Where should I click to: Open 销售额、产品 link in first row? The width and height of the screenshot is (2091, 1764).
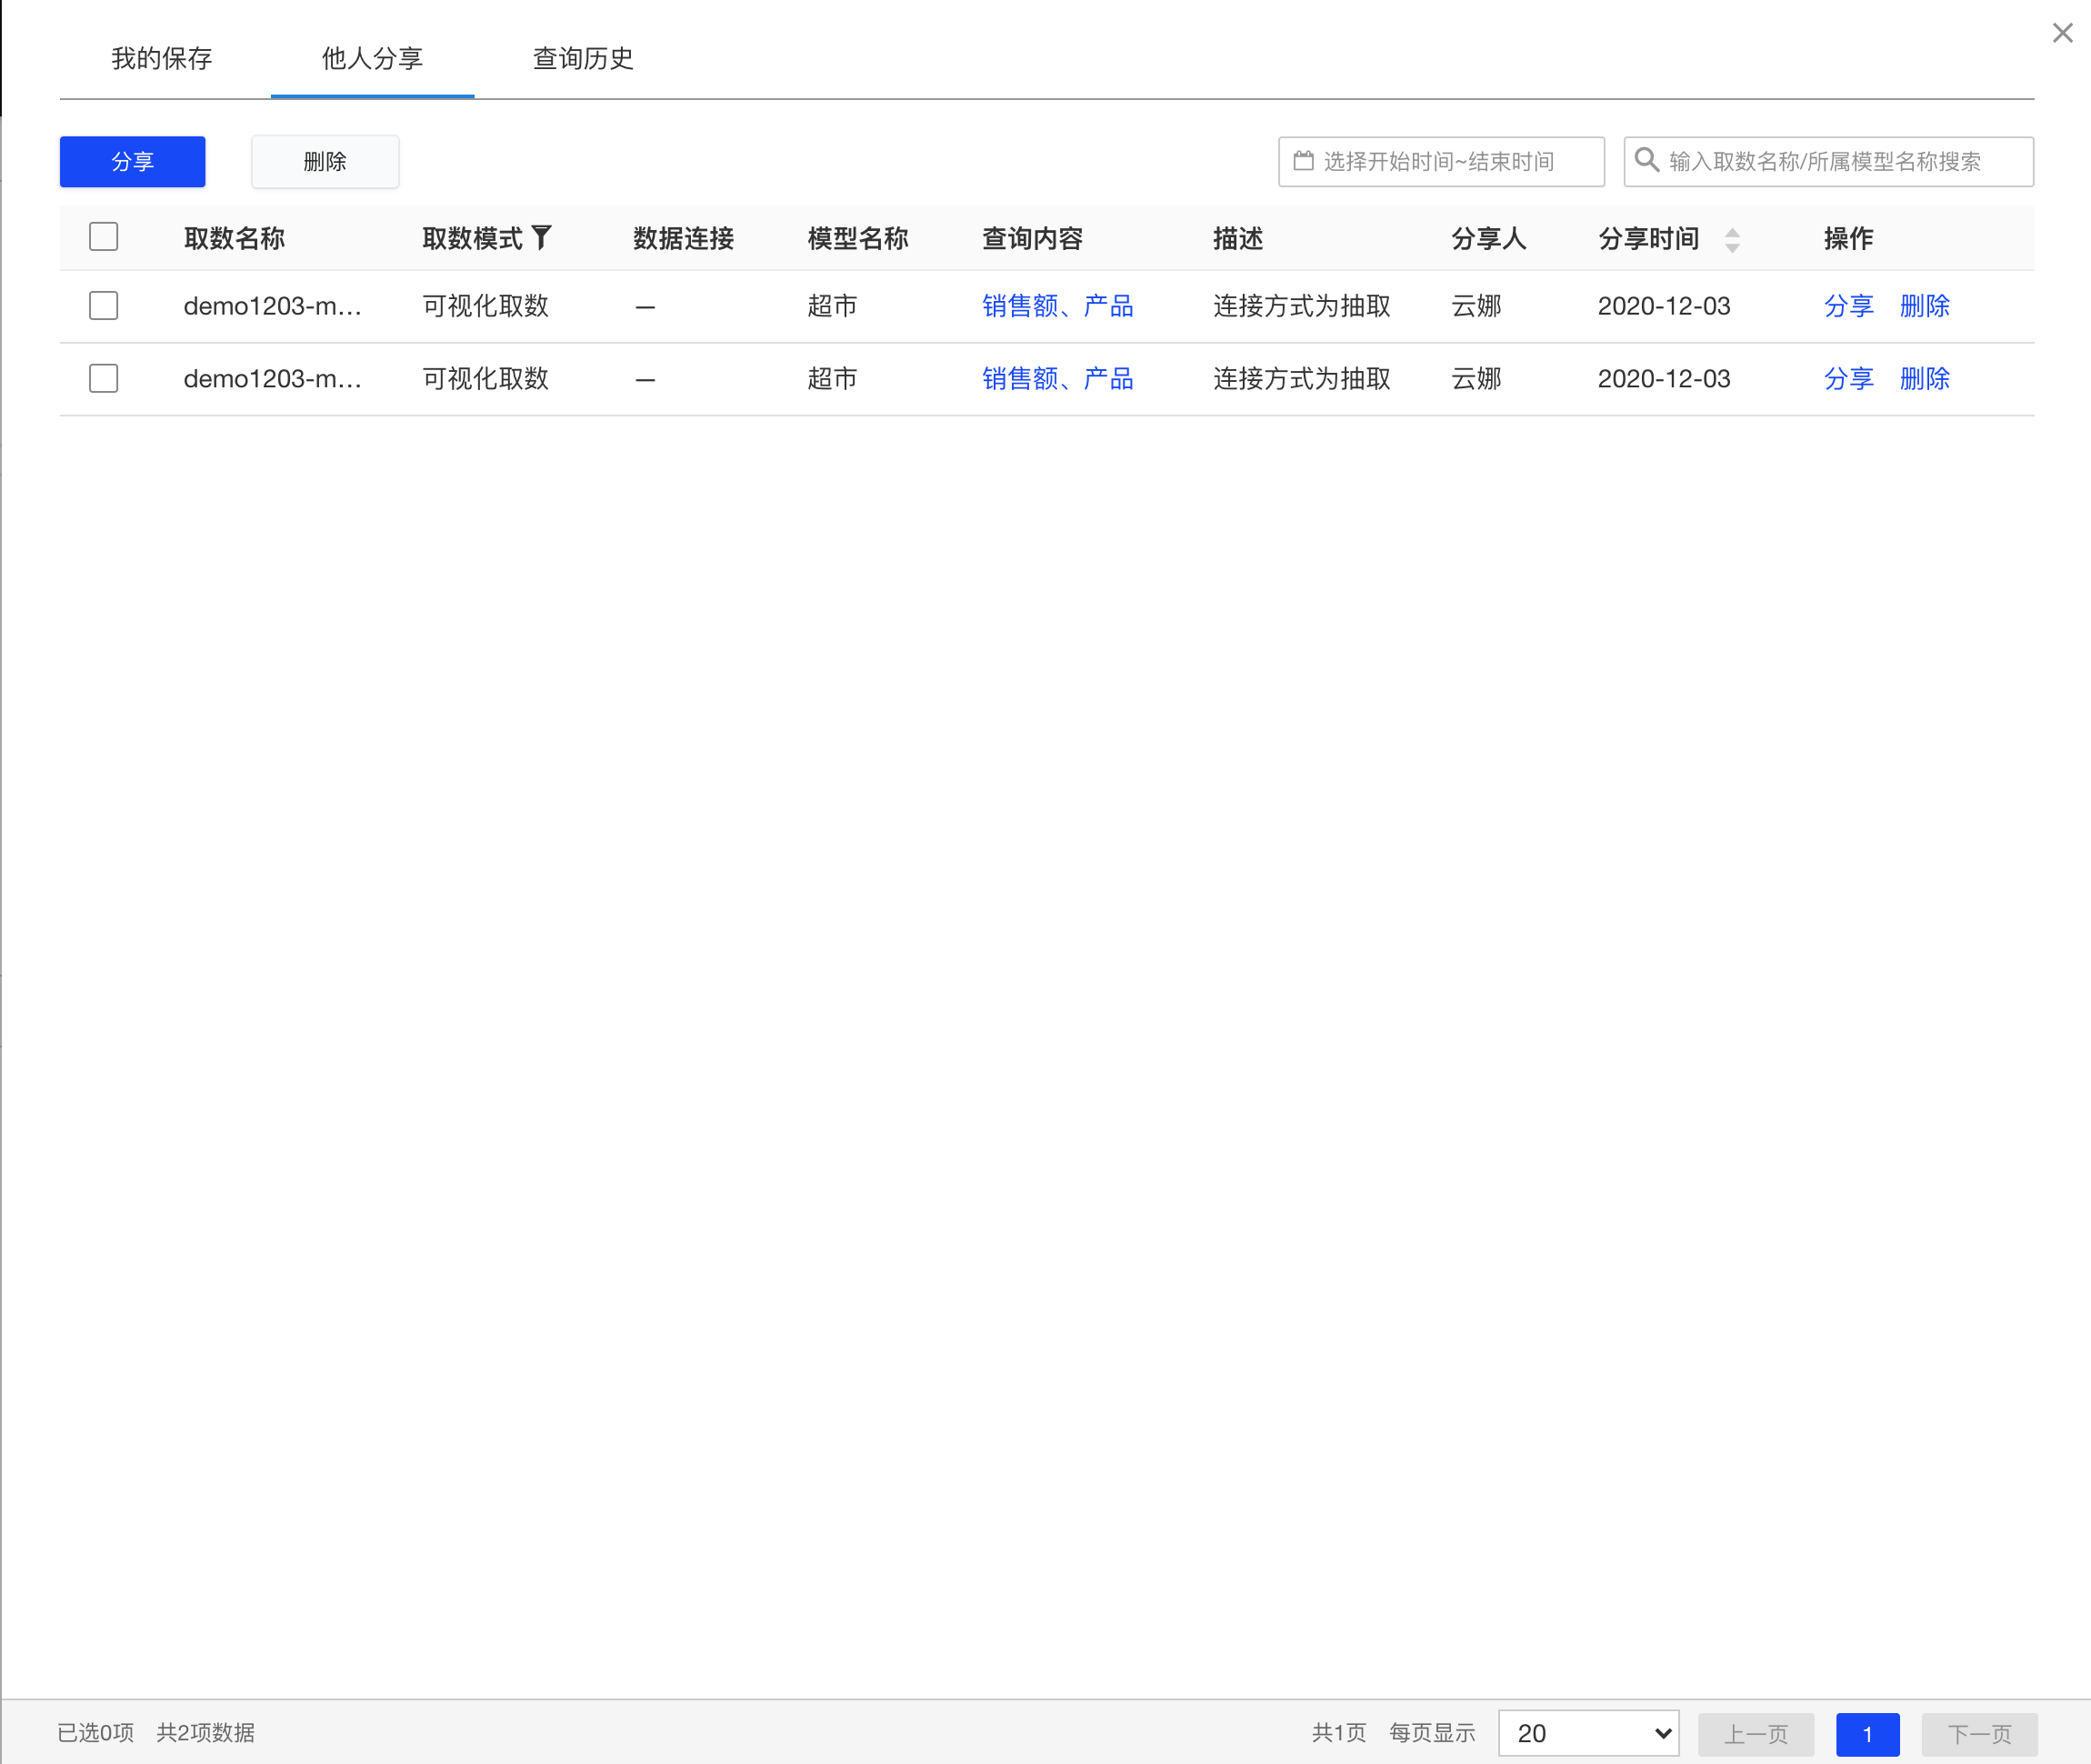point(1057,306)
